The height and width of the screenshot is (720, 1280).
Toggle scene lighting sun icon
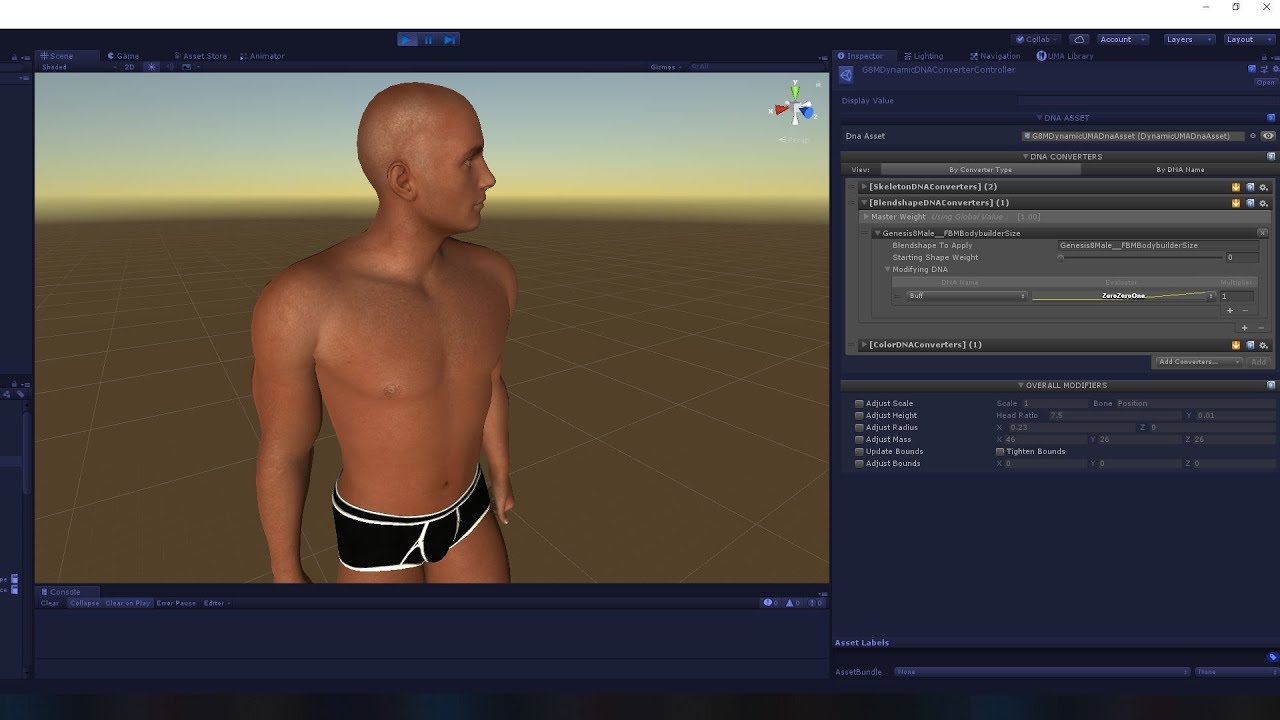point(151,67)
